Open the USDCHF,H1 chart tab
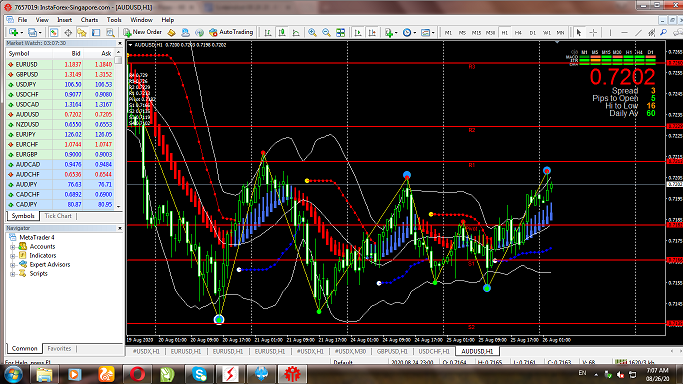 [433, 351]
